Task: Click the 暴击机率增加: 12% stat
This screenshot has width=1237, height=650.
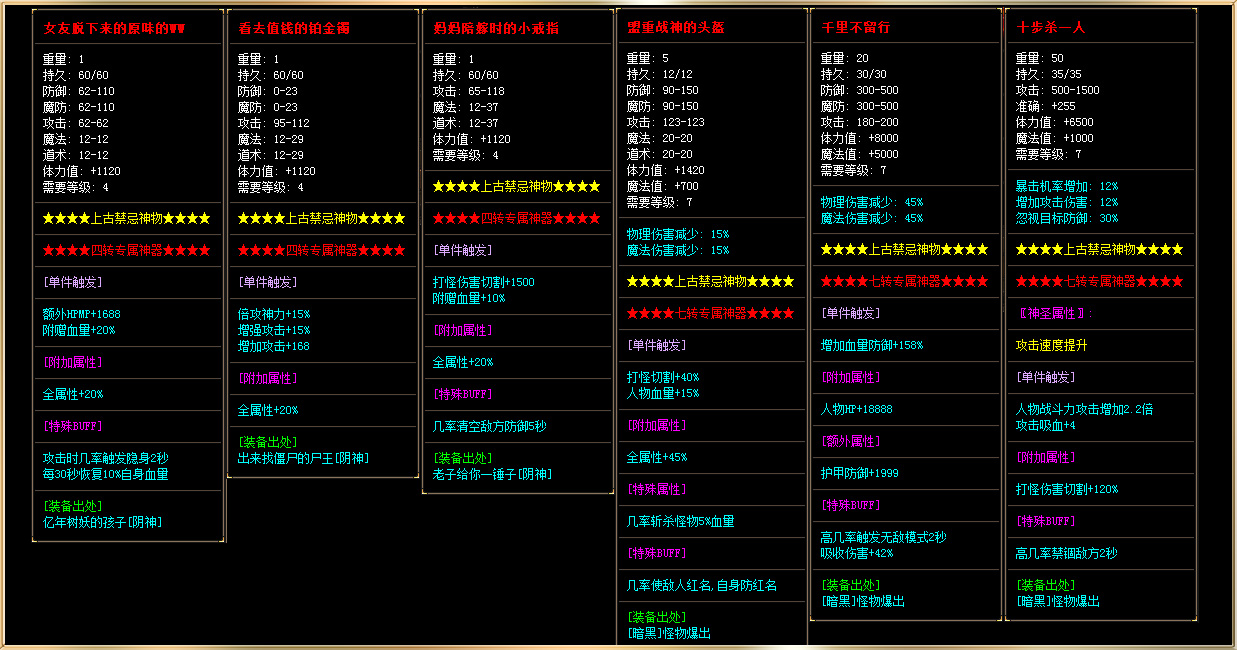Action: click(1066, 186)
